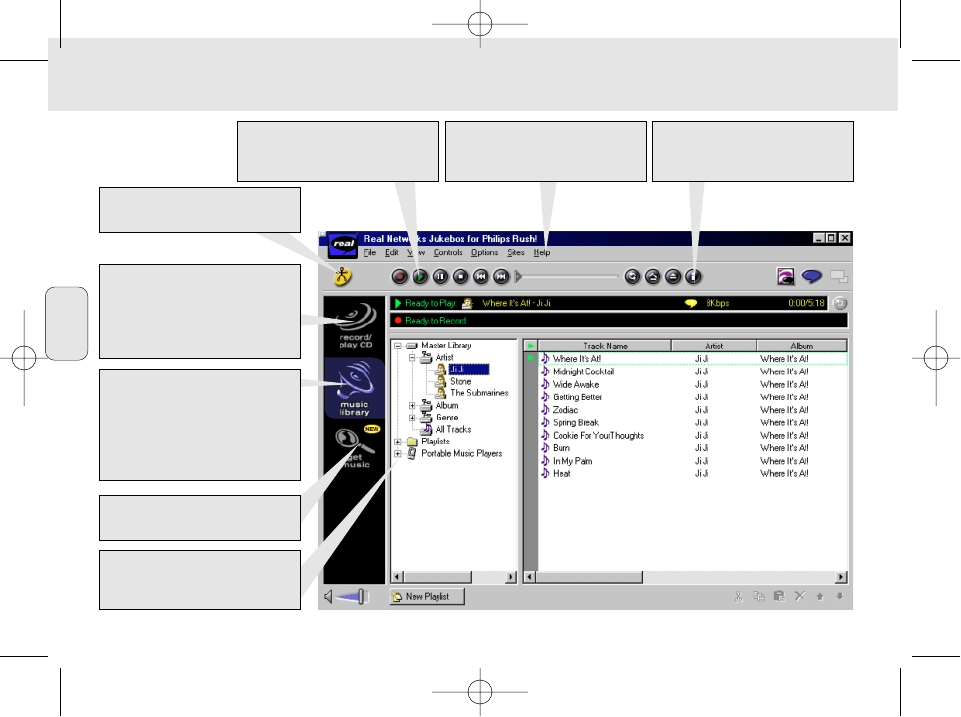Select the track 'Zodiac'

pyautogui.click(x=565, y=410)
